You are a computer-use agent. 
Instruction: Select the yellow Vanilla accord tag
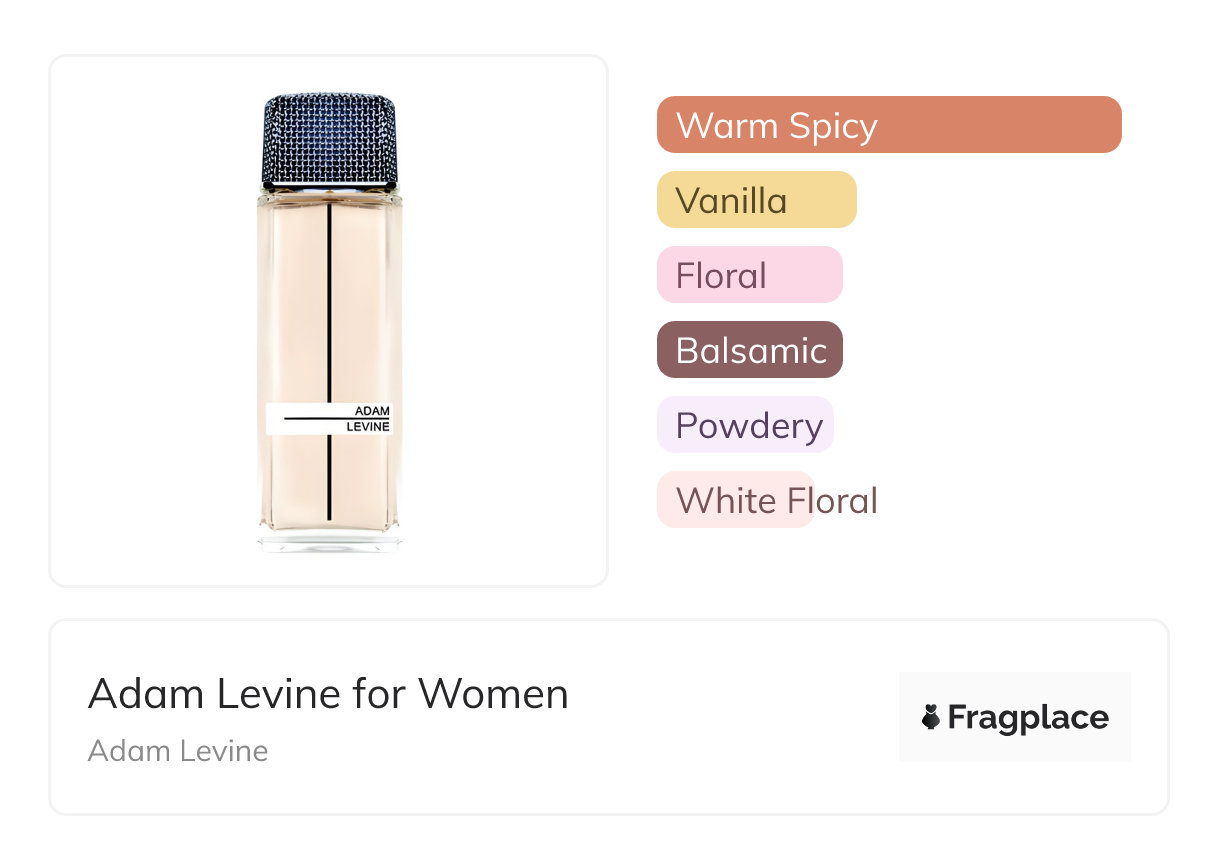756,200
